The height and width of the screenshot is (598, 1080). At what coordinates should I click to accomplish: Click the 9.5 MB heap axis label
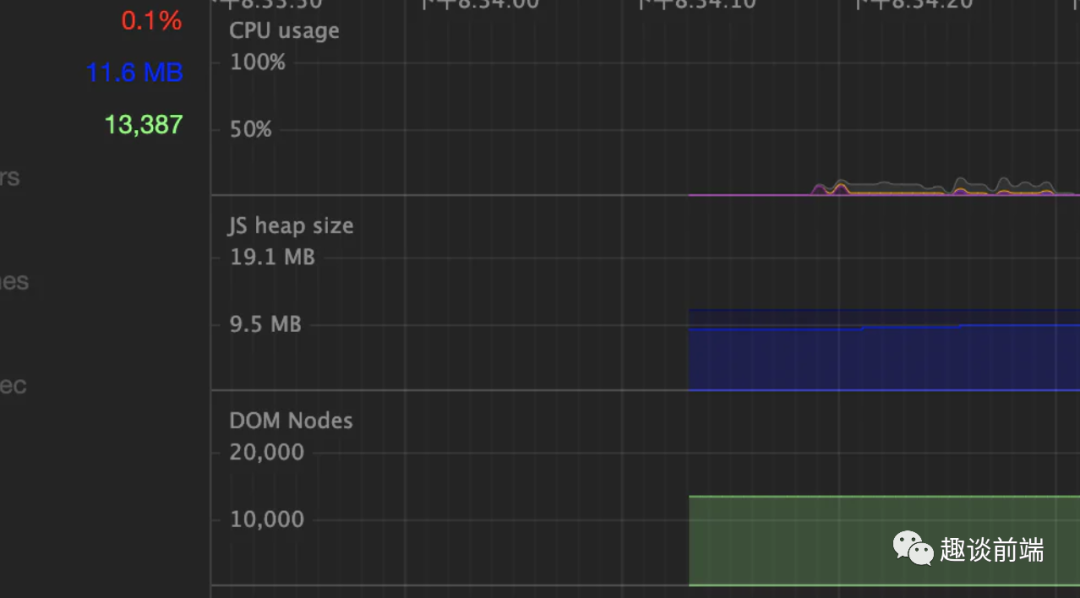(265, 325)
